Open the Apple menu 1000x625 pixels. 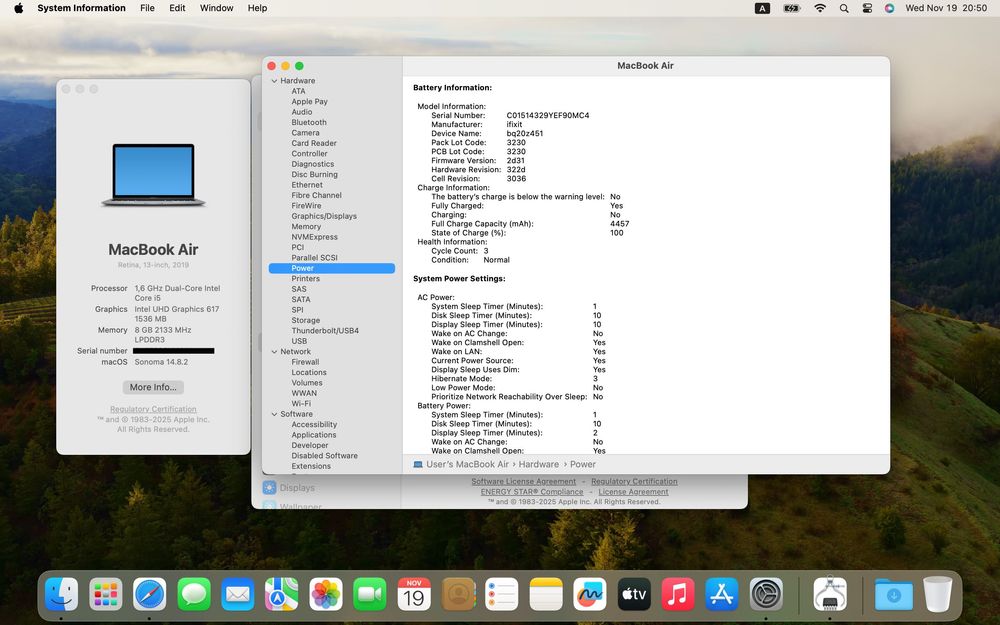click(x=18, y=8)
